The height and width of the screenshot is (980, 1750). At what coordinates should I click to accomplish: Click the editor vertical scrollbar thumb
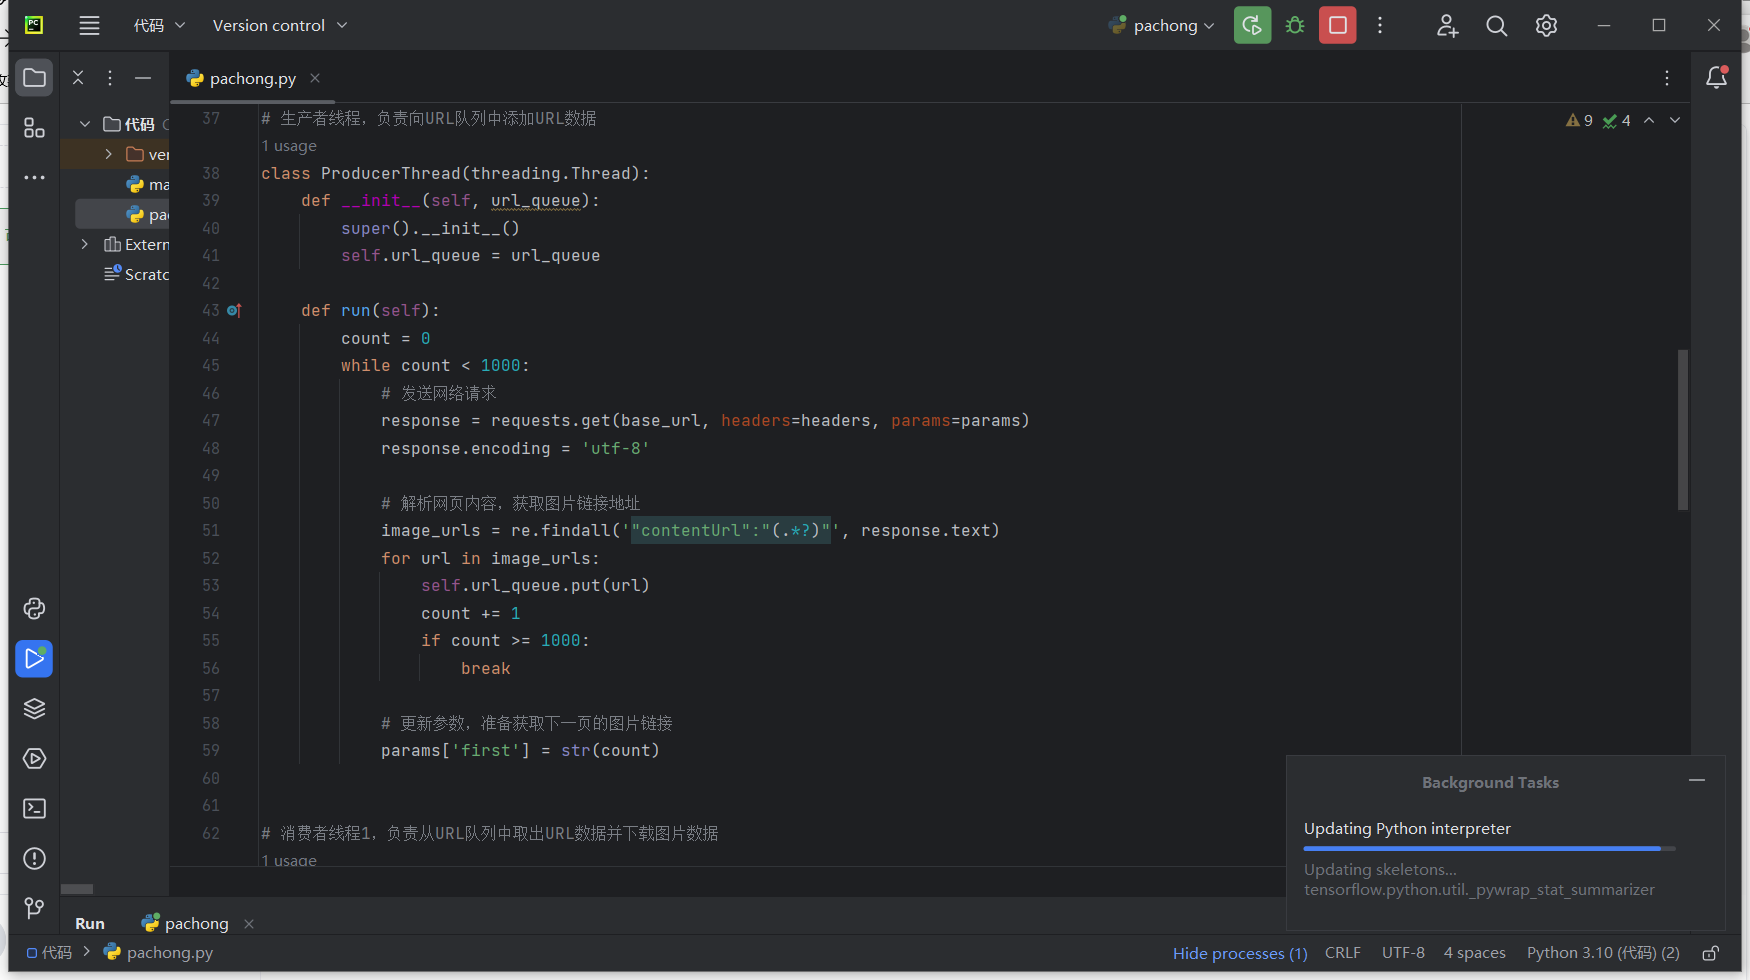pos(1683,430)
